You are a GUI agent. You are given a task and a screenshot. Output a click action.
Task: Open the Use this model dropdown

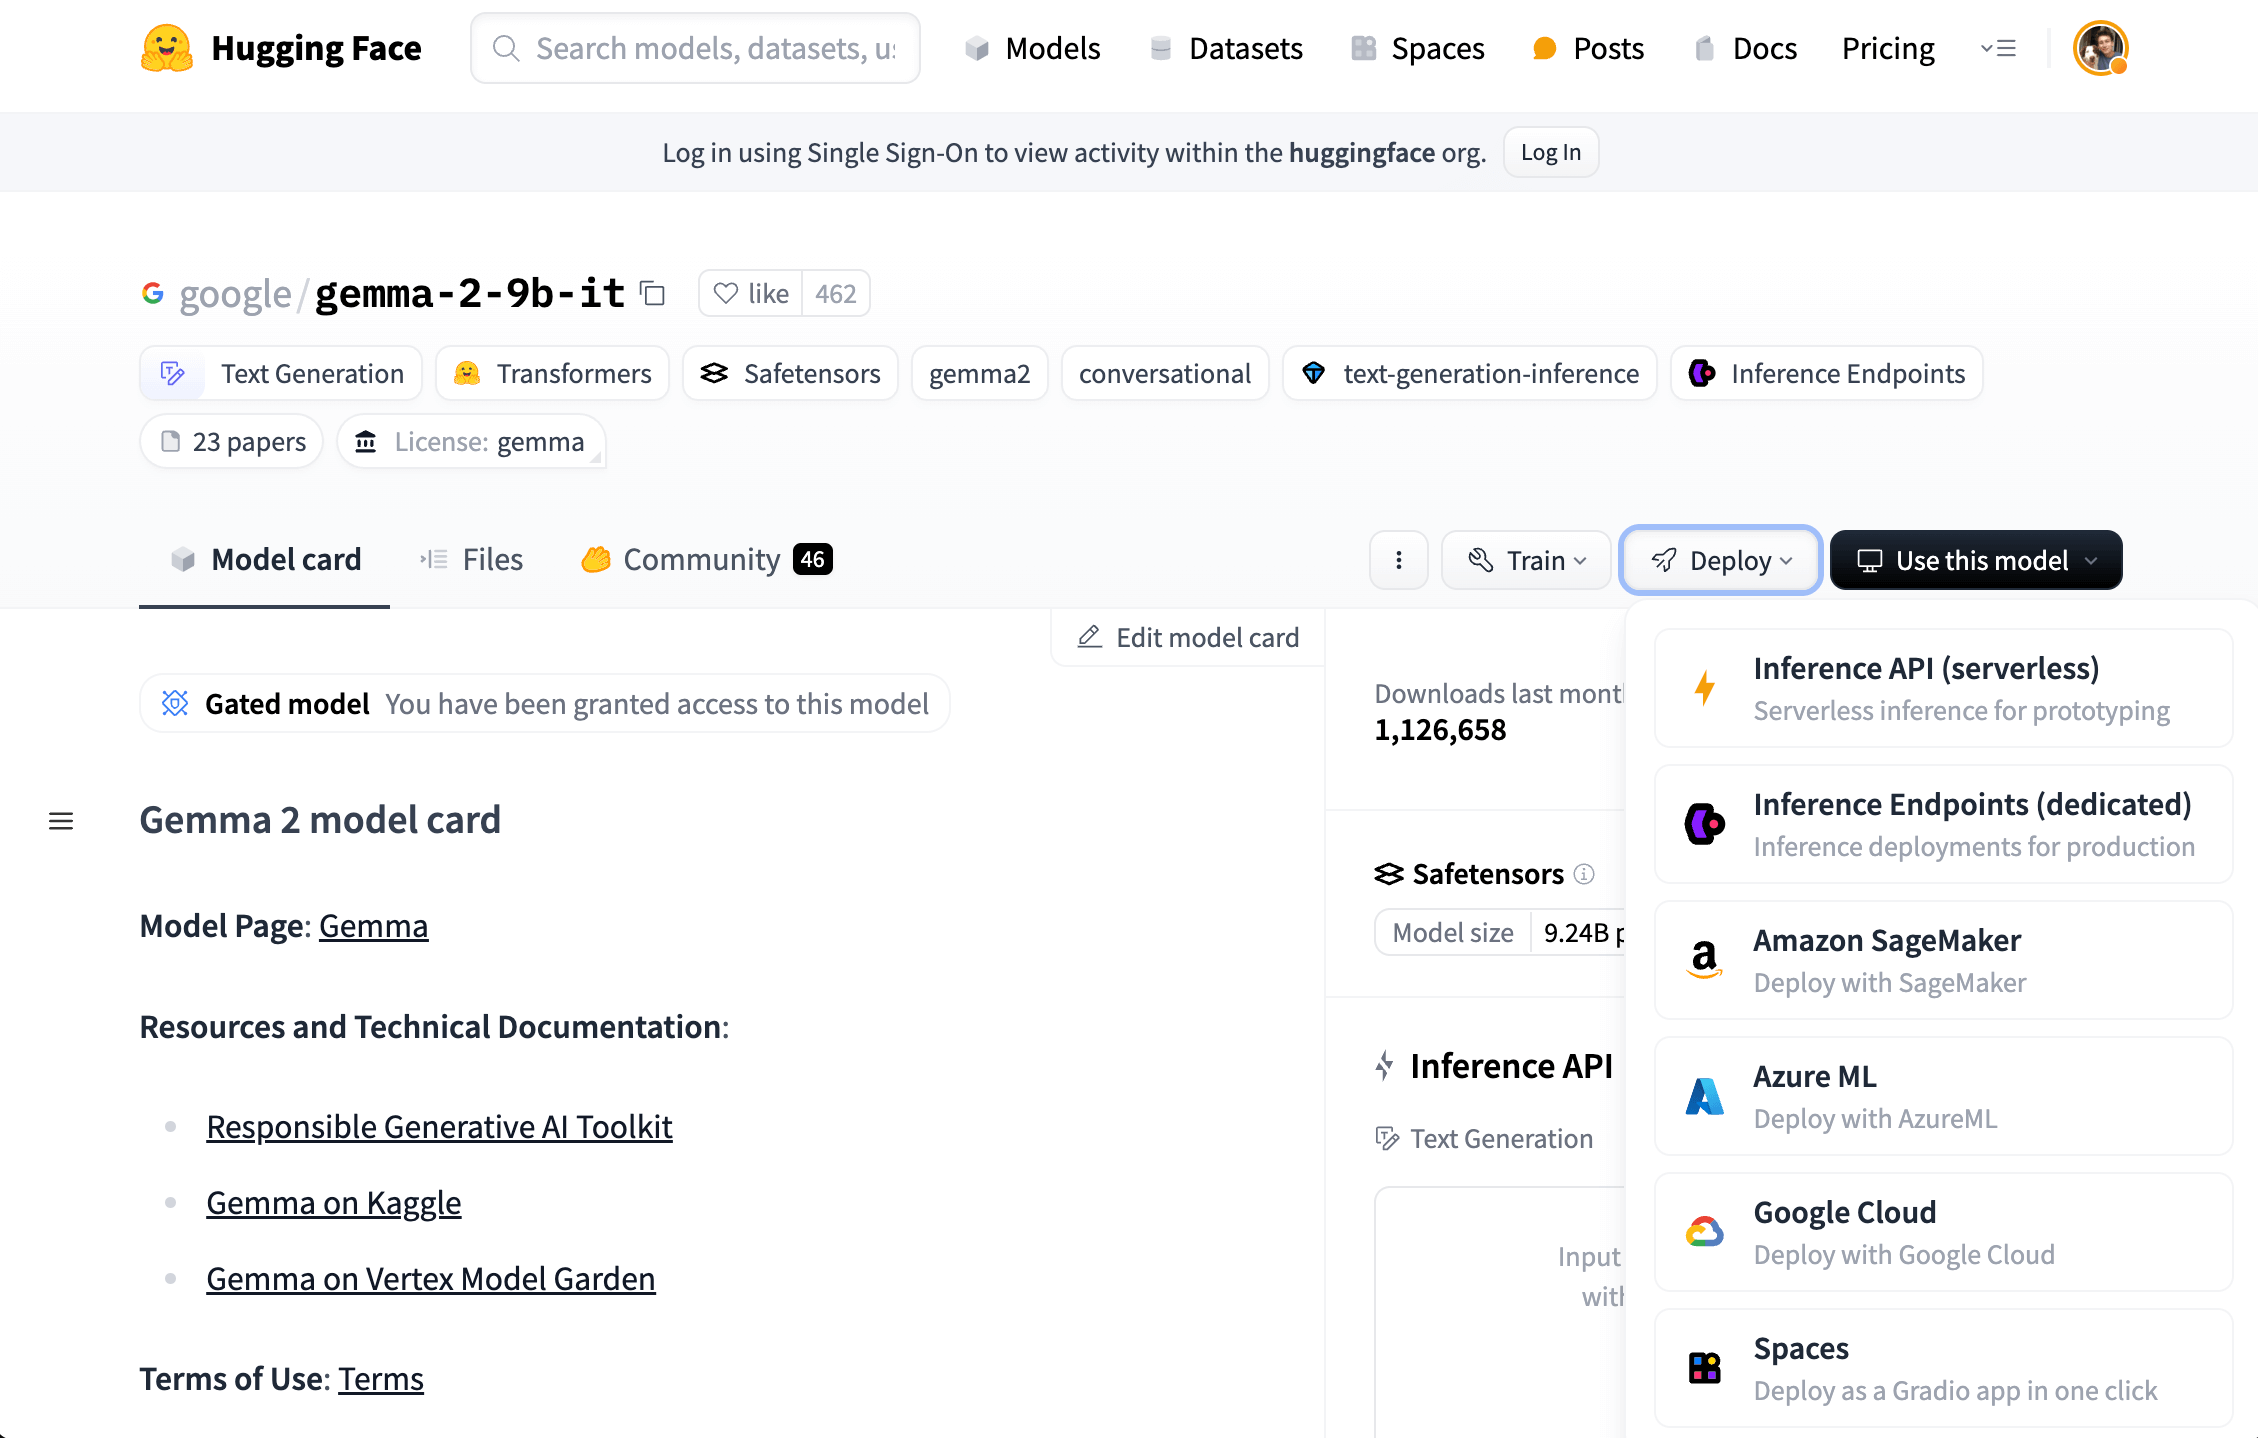1975,560
